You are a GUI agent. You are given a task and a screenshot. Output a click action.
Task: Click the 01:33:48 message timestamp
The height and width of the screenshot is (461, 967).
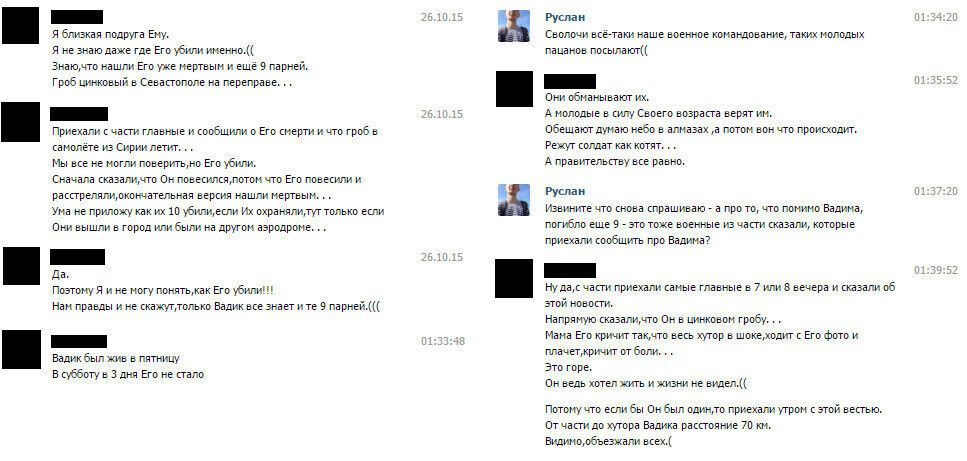(443, 341)
